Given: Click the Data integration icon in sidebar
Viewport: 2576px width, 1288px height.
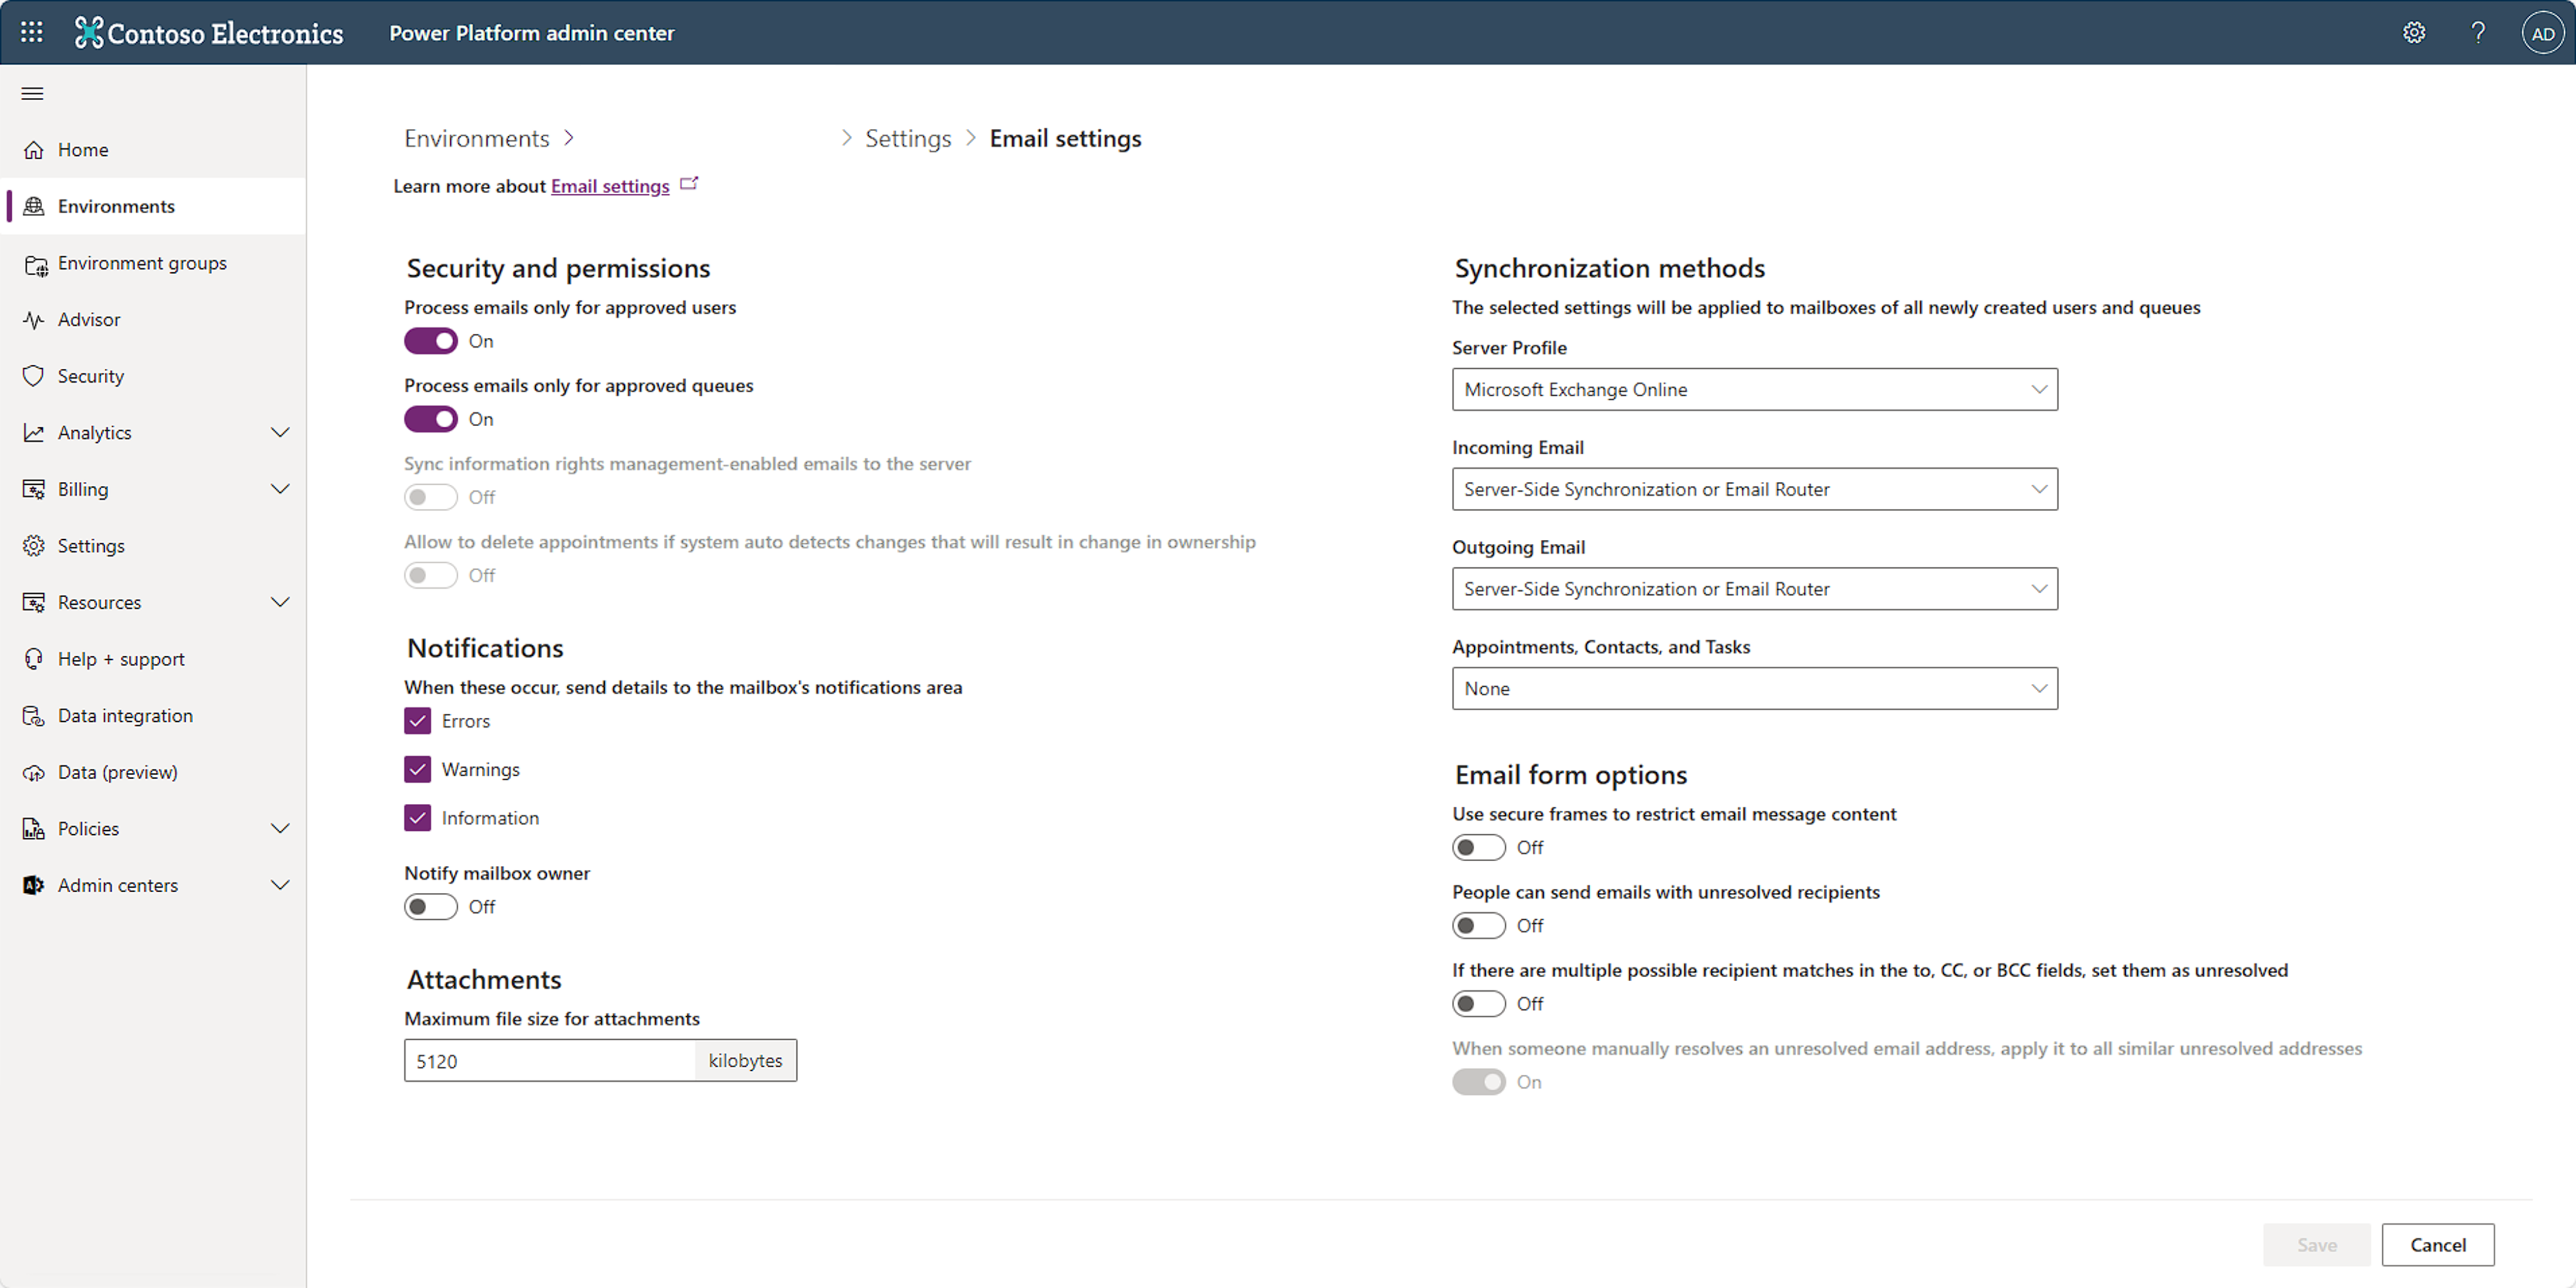Looking at the screenshot, I should tap(34, 716).
